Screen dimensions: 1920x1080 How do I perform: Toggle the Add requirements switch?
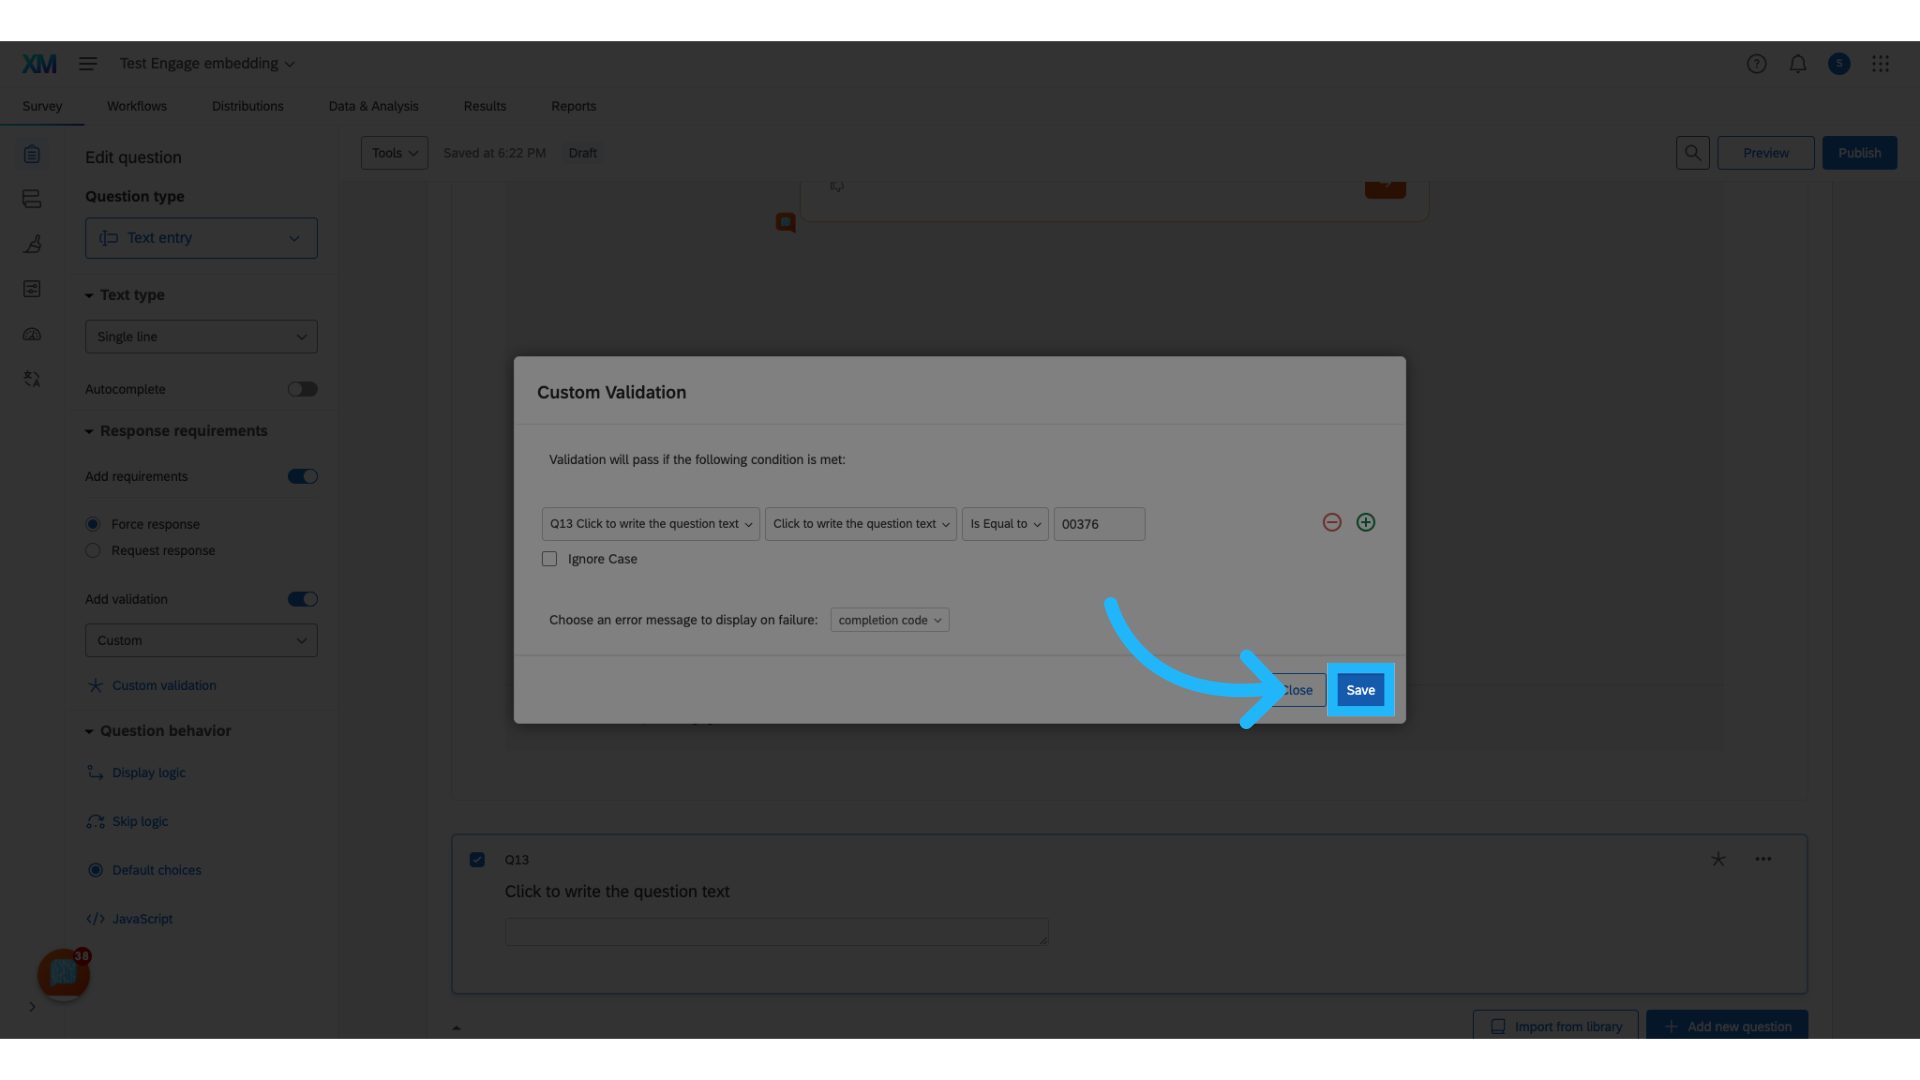[x=302, y=477]
